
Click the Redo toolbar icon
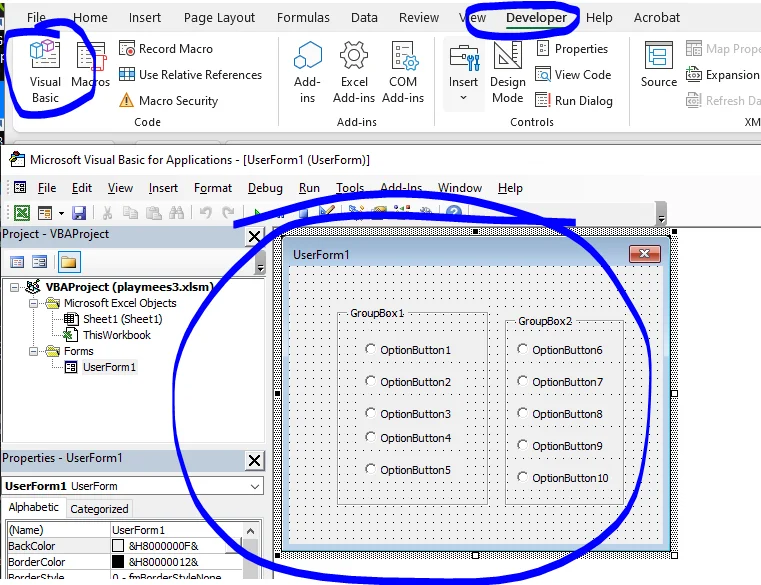coord(228,213)
